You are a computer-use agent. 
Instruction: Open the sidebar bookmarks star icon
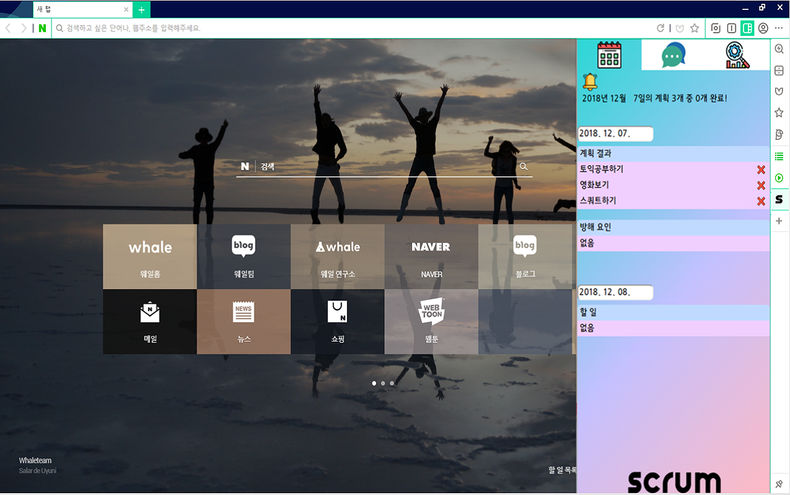click(779, 112)
